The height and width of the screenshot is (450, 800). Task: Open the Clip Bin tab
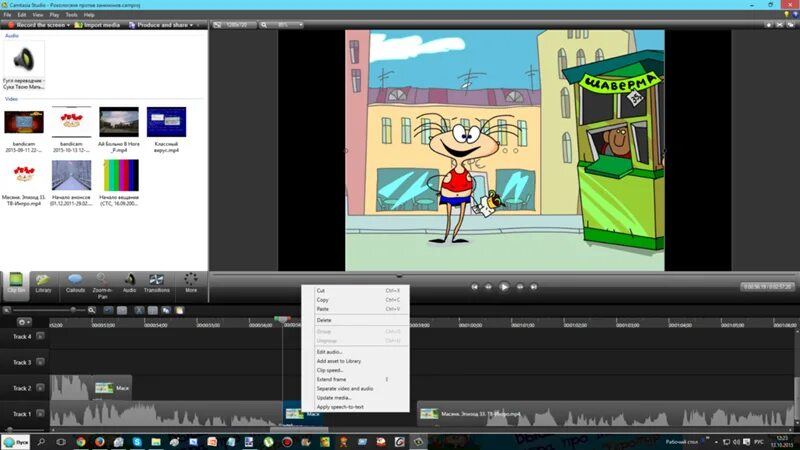coord(16,284)
